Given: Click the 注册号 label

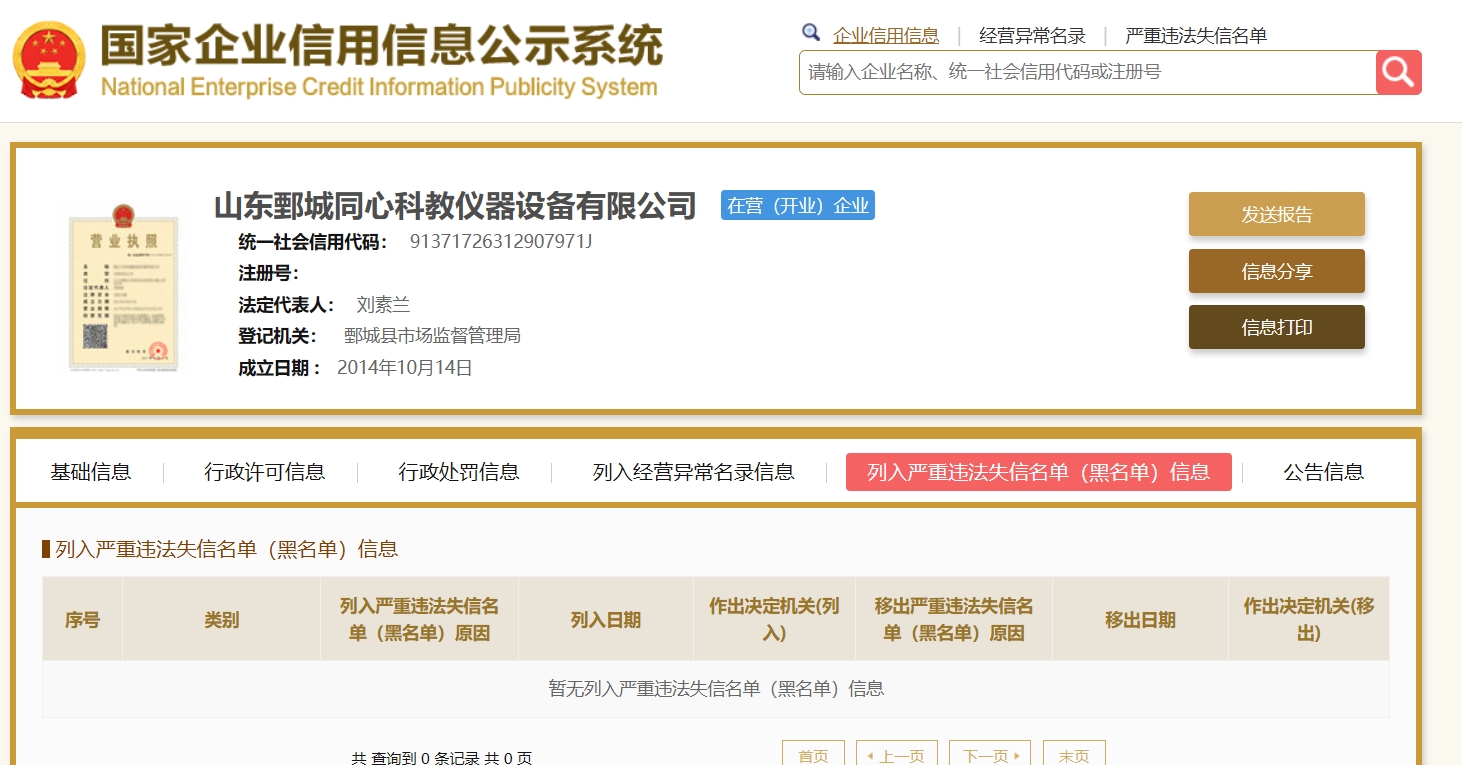Looking at the screenshot, I should click(268, 273).
